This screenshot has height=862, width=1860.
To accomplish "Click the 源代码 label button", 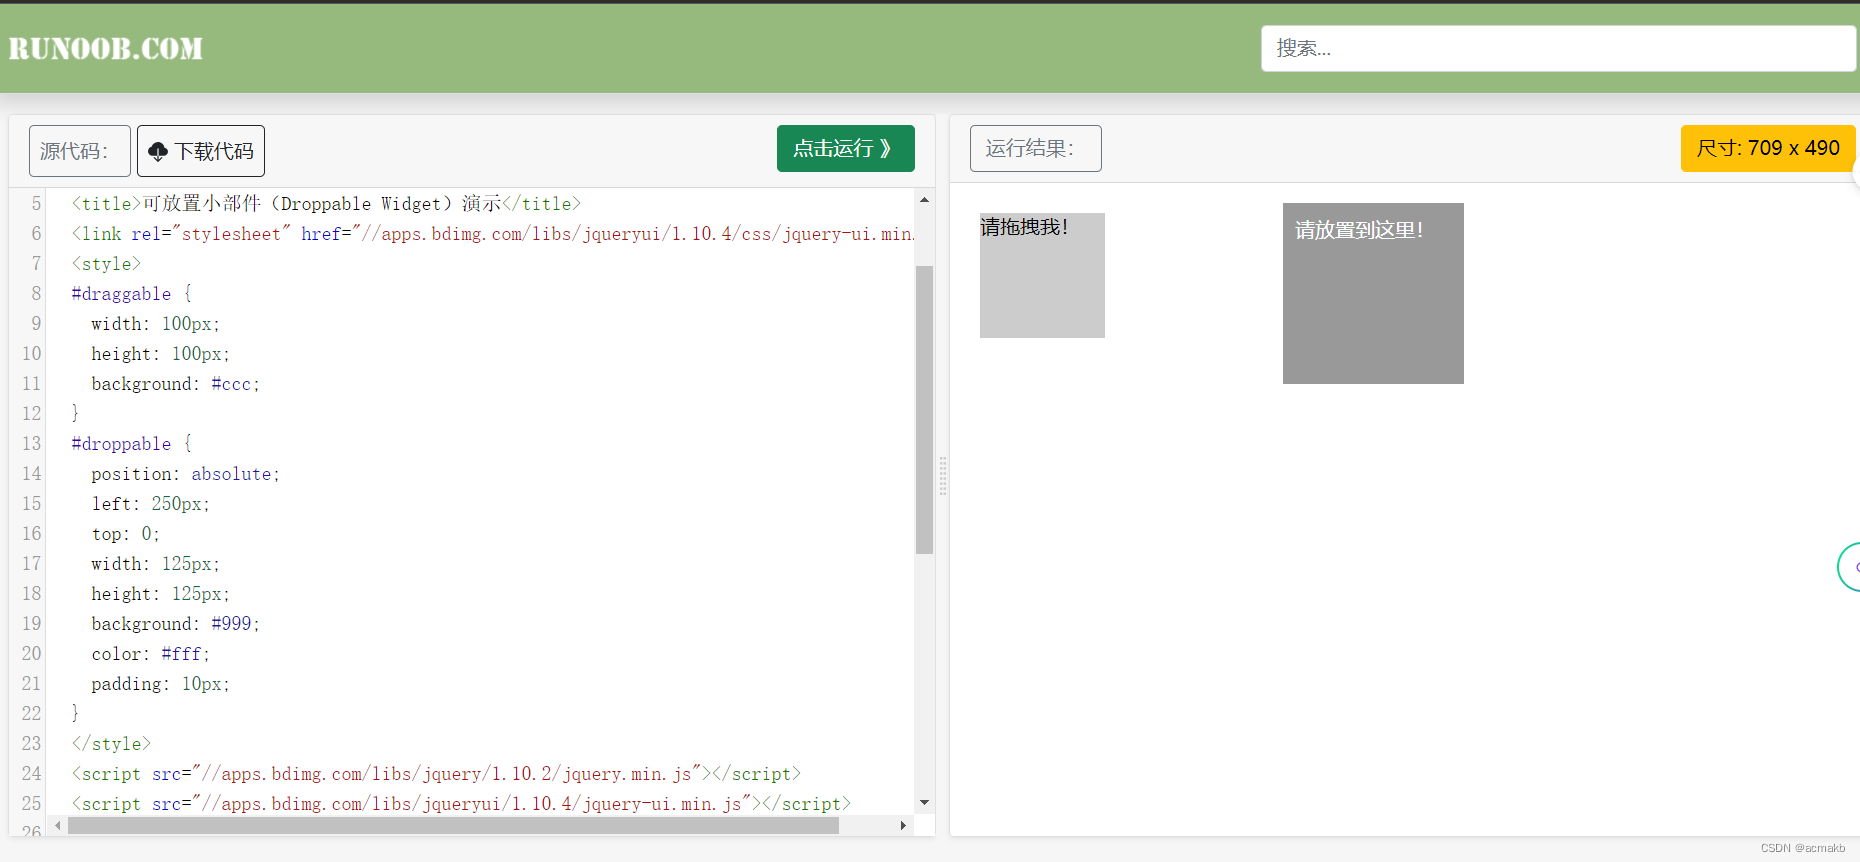I will [x=79, y=151].
